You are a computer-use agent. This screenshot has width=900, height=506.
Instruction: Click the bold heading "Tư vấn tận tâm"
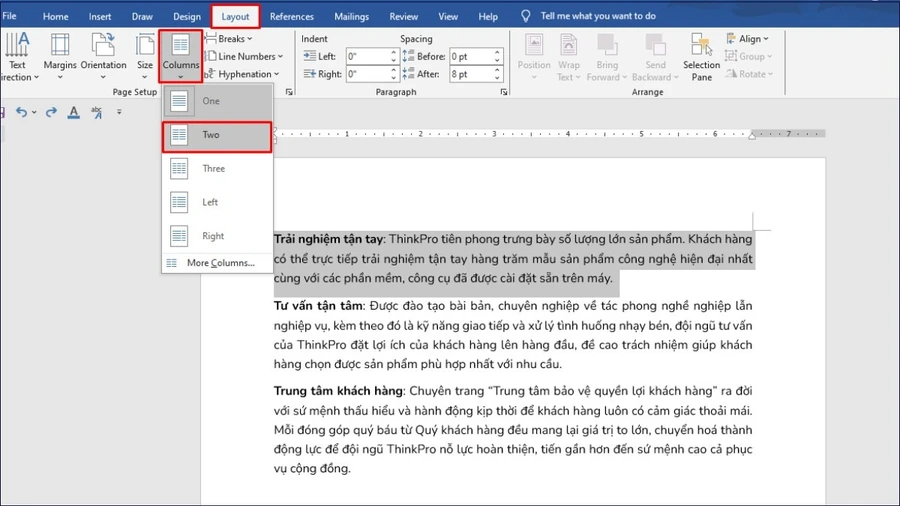318,306
